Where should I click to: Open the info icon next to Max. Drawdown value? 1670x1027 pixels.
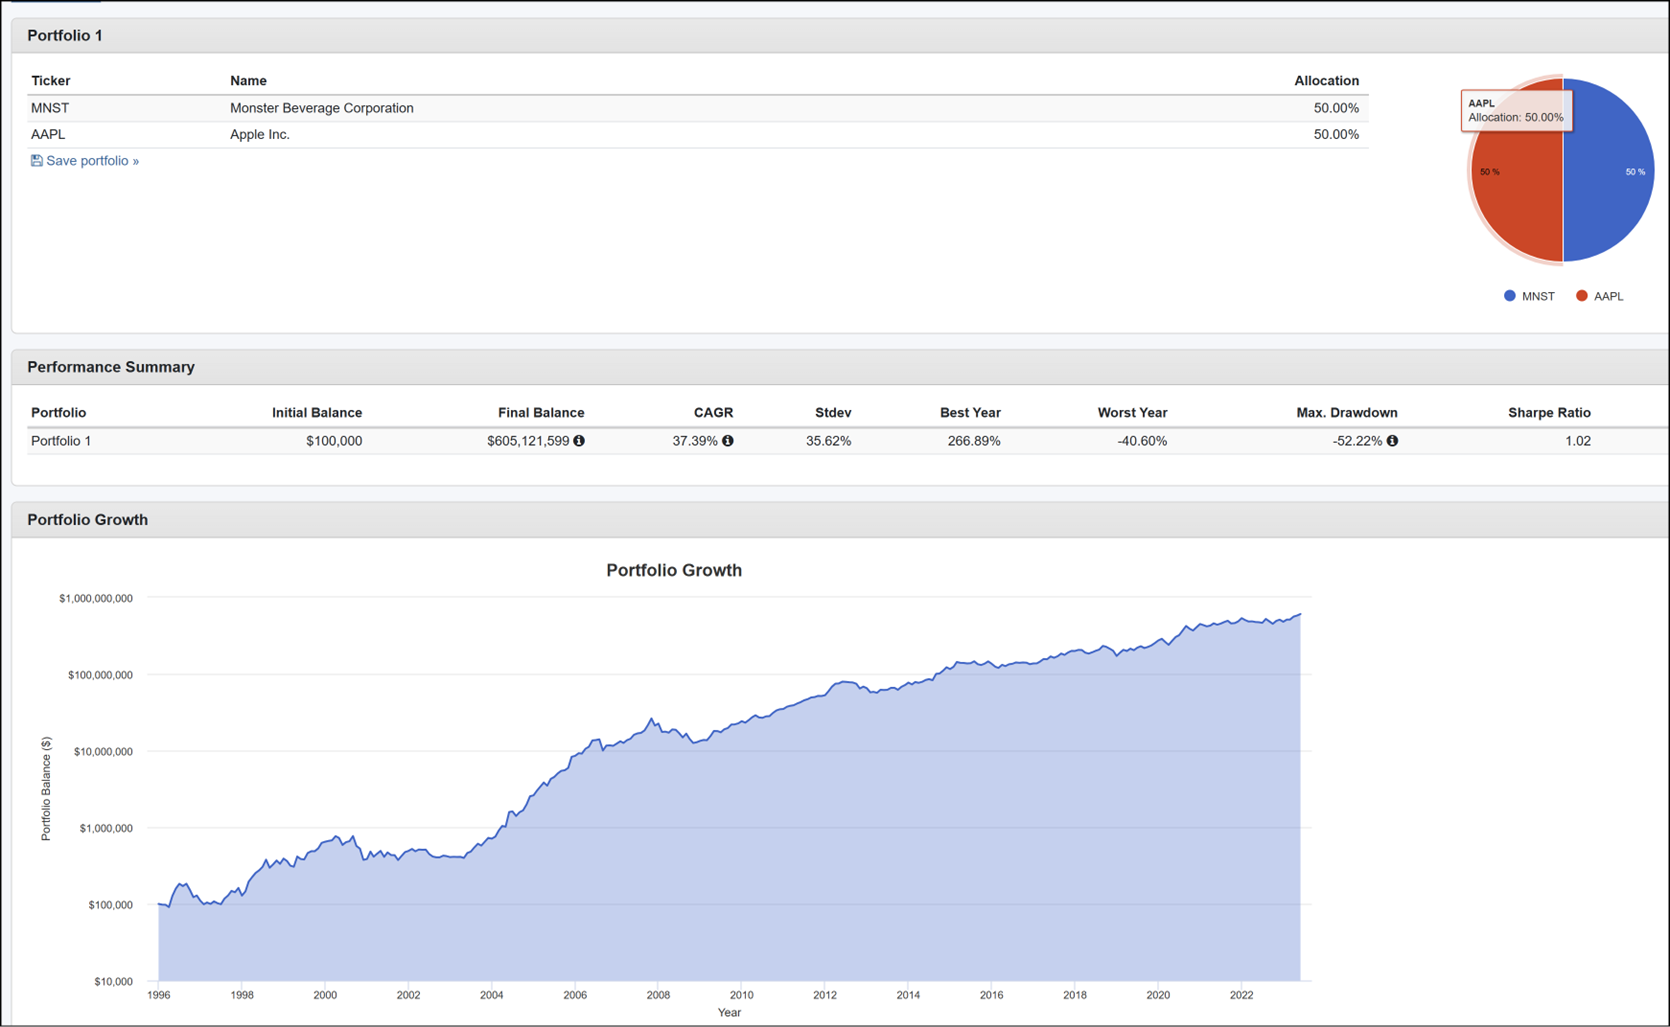coord(1392,441)
